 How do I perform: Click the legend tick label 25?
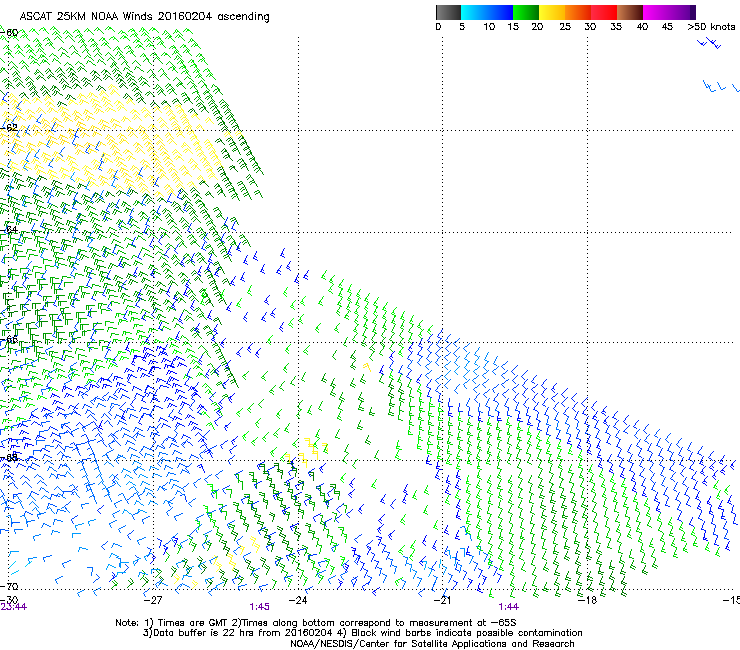(565, 27)
